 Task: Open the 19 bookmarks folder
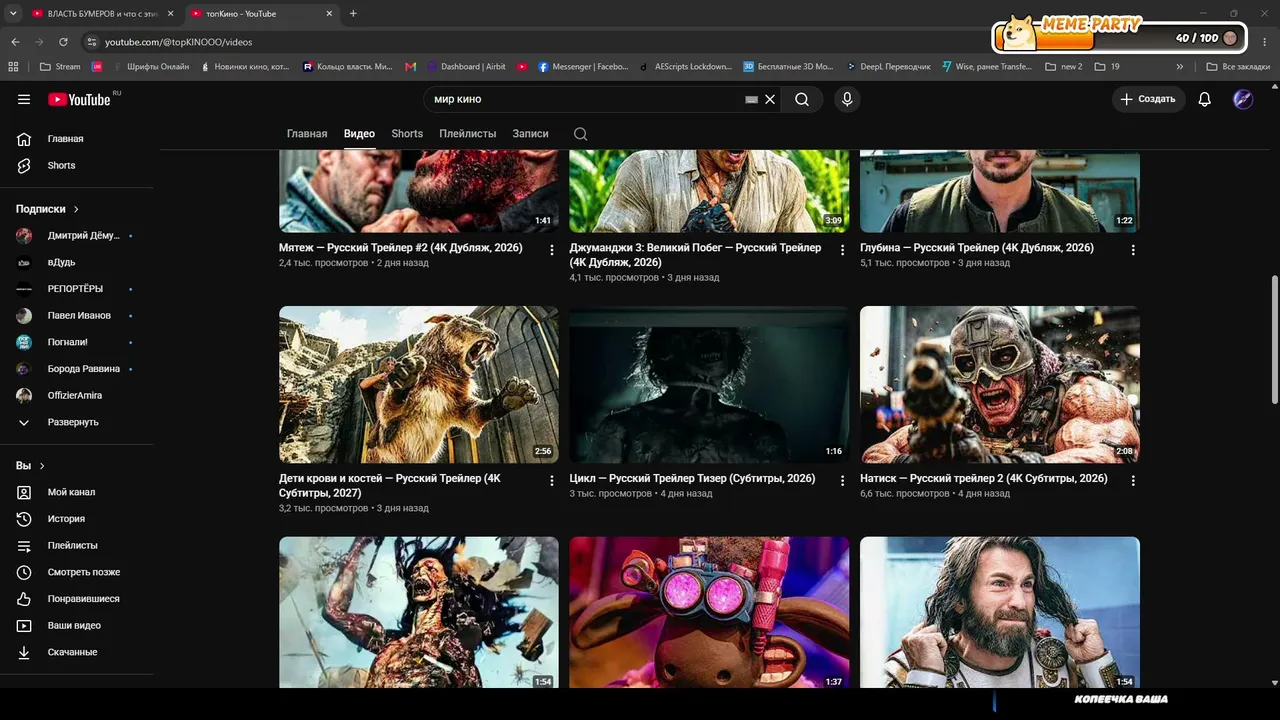click(1107, 67)
